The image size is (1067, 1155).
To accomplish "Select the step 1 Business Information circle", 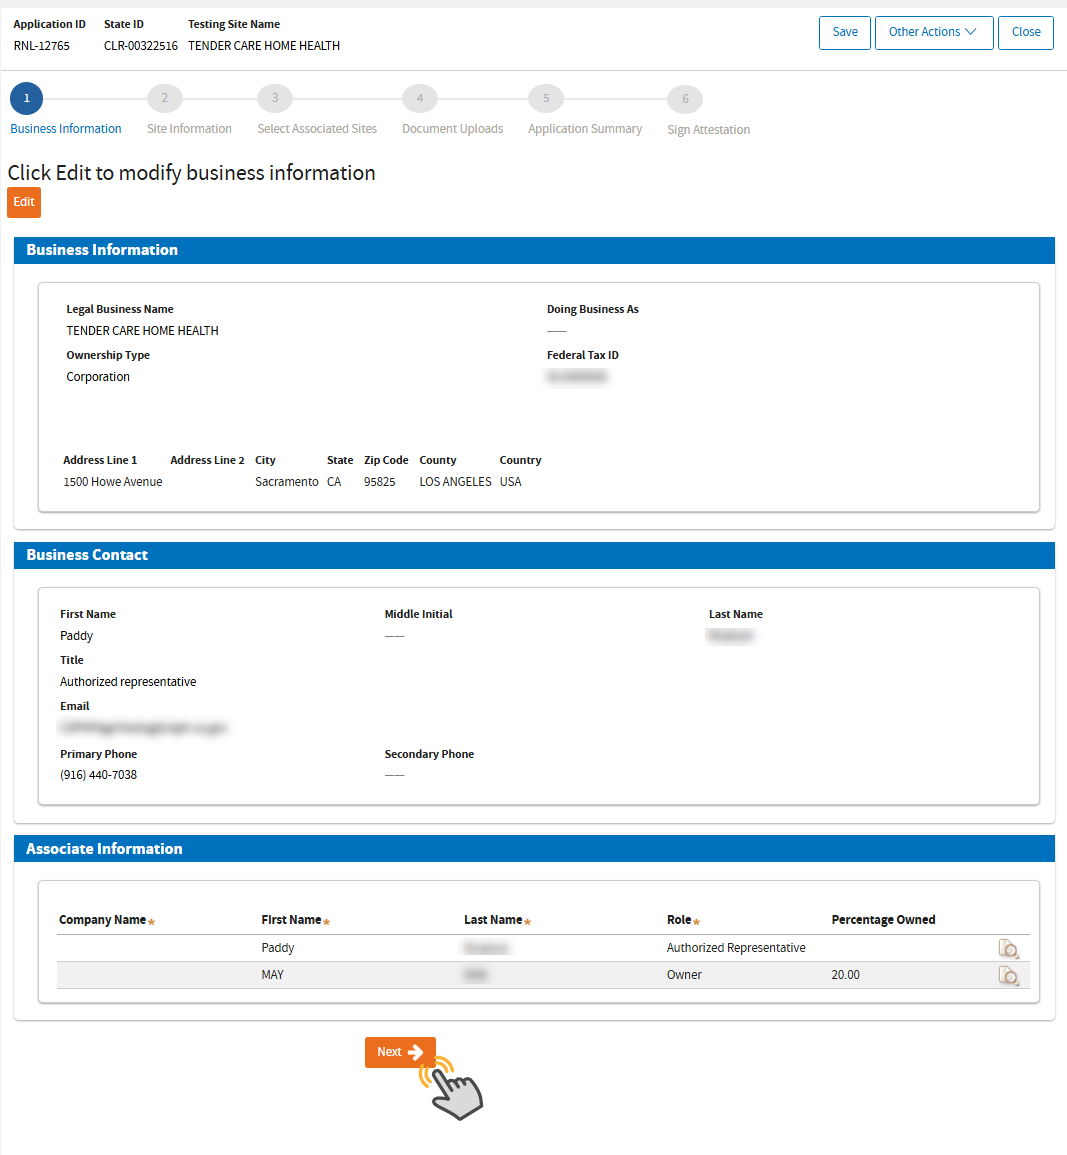I will coord(26,98).
